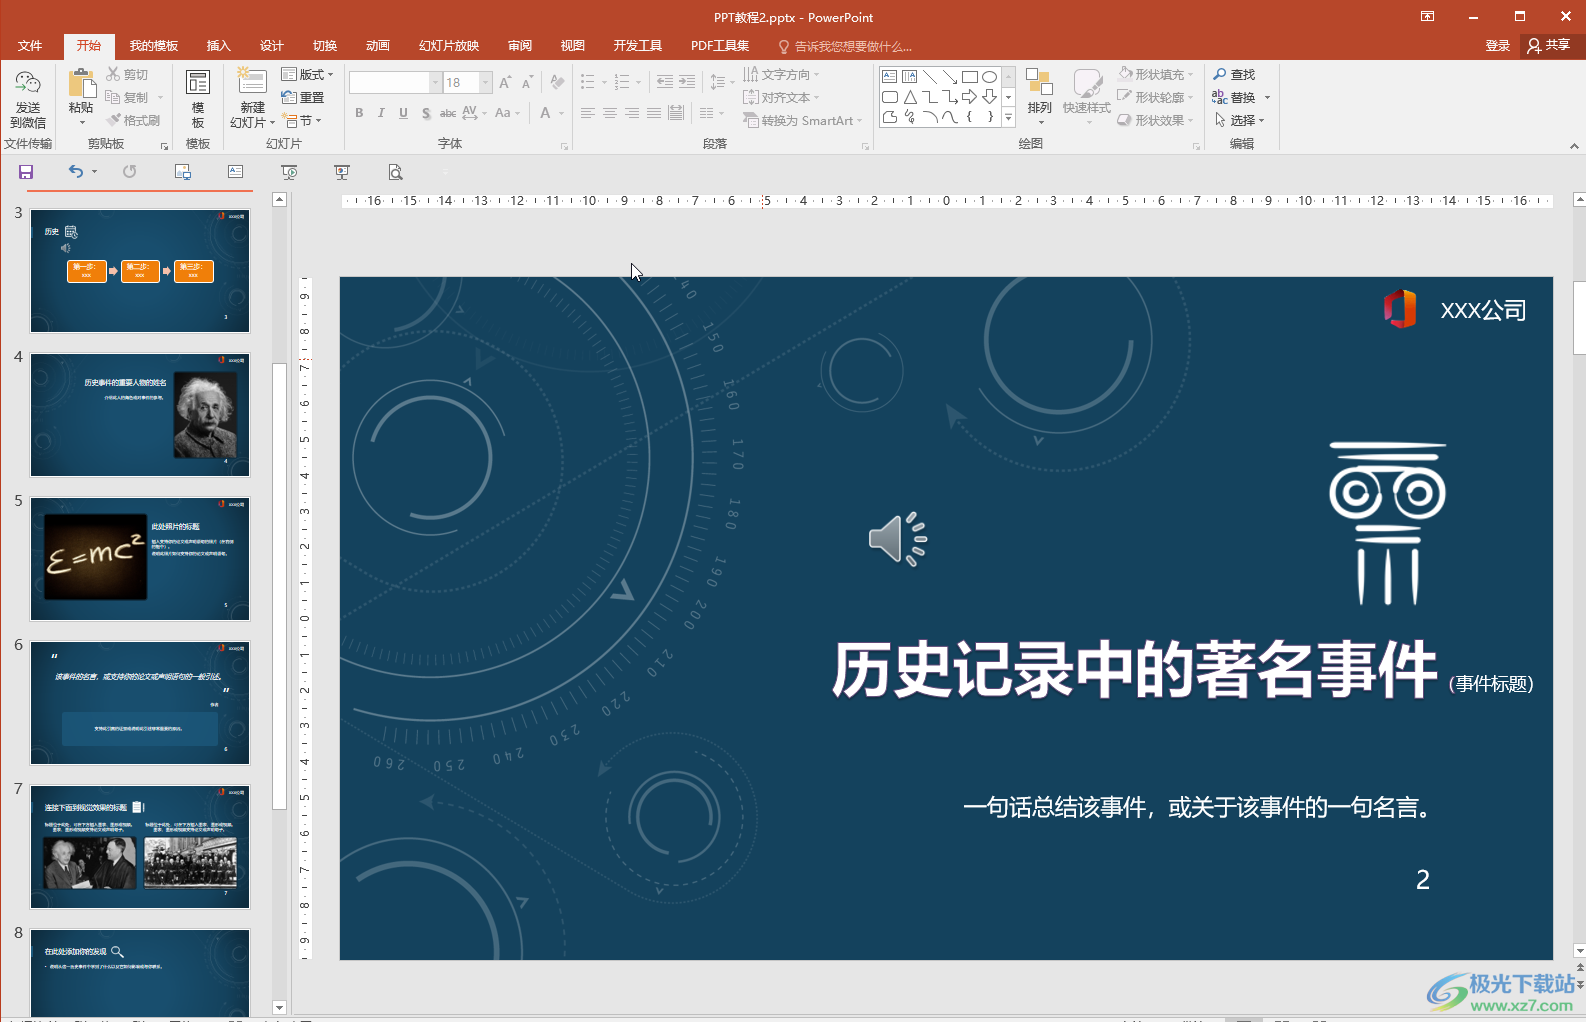This screenshot has height=1022, width=1586.
Task: Toggle bold (B) formatting
Action: pos(359,113)
